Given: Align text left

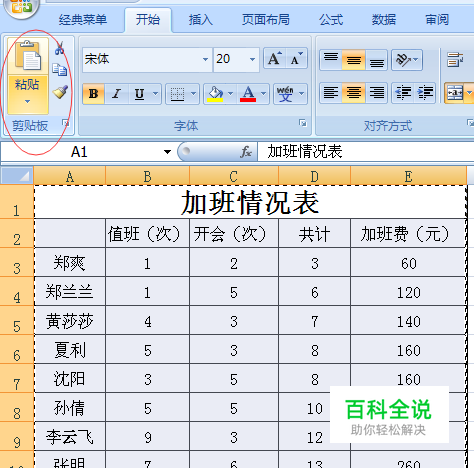Looking at the screenshot, I should click(x=331, y=93).
